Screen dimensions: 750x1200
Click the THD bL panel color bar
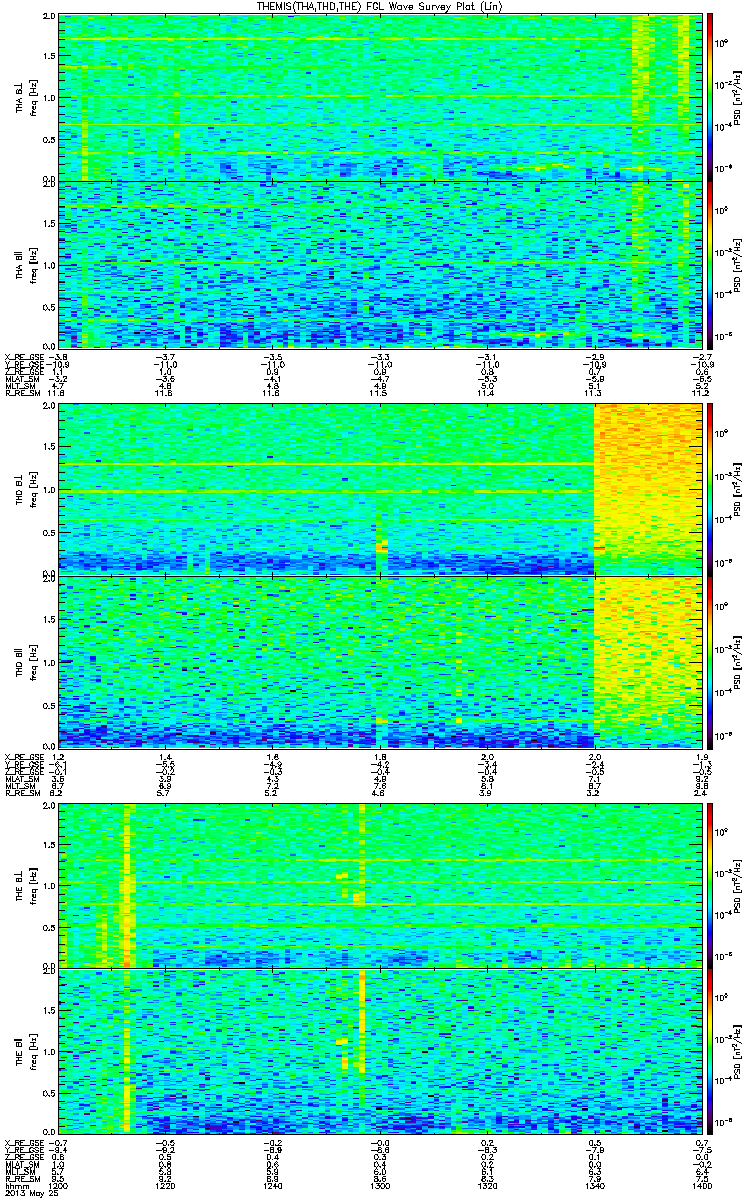pyautogui.click(x=710, y=489)
